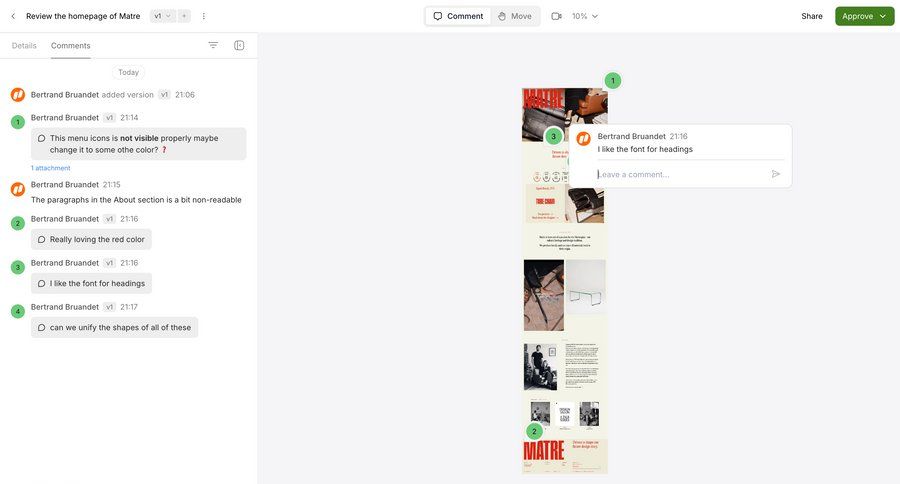The image size is (900, 484).
Task: Collapse the sidebar panel icon
Action: [x=239, y=45]
